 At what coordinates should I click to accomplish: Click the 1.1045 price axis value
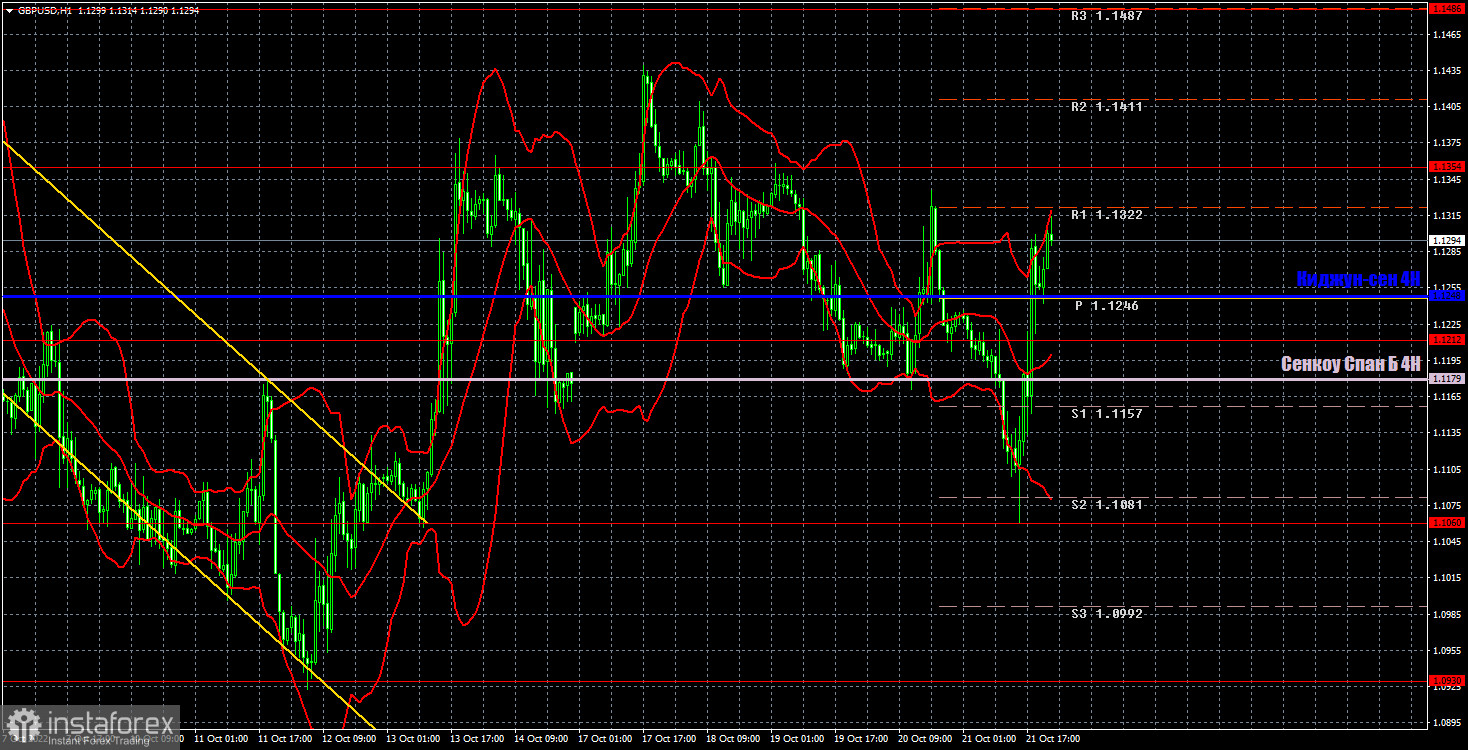pos(1447,541)
